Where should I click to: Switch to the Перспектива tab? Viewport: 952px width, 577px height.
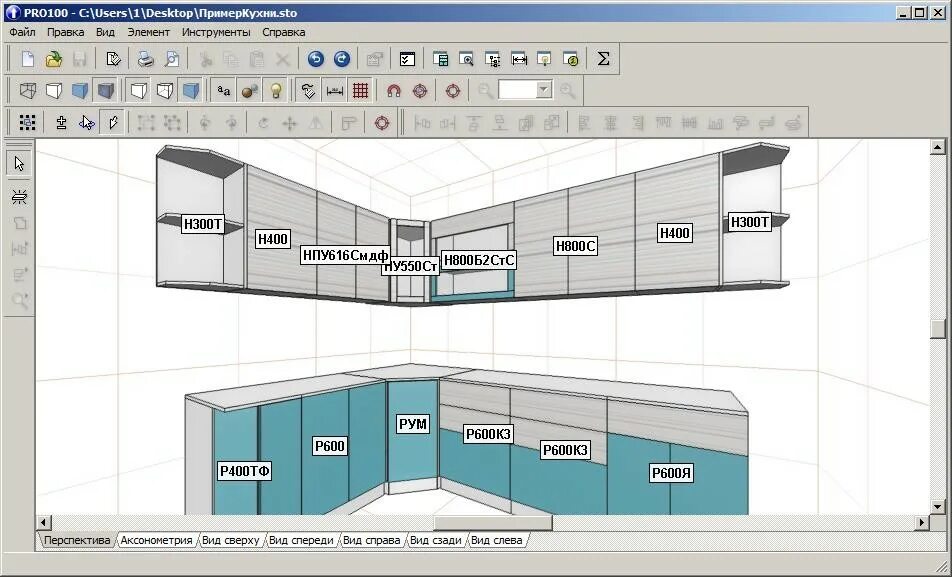click(x=77, y=540)
